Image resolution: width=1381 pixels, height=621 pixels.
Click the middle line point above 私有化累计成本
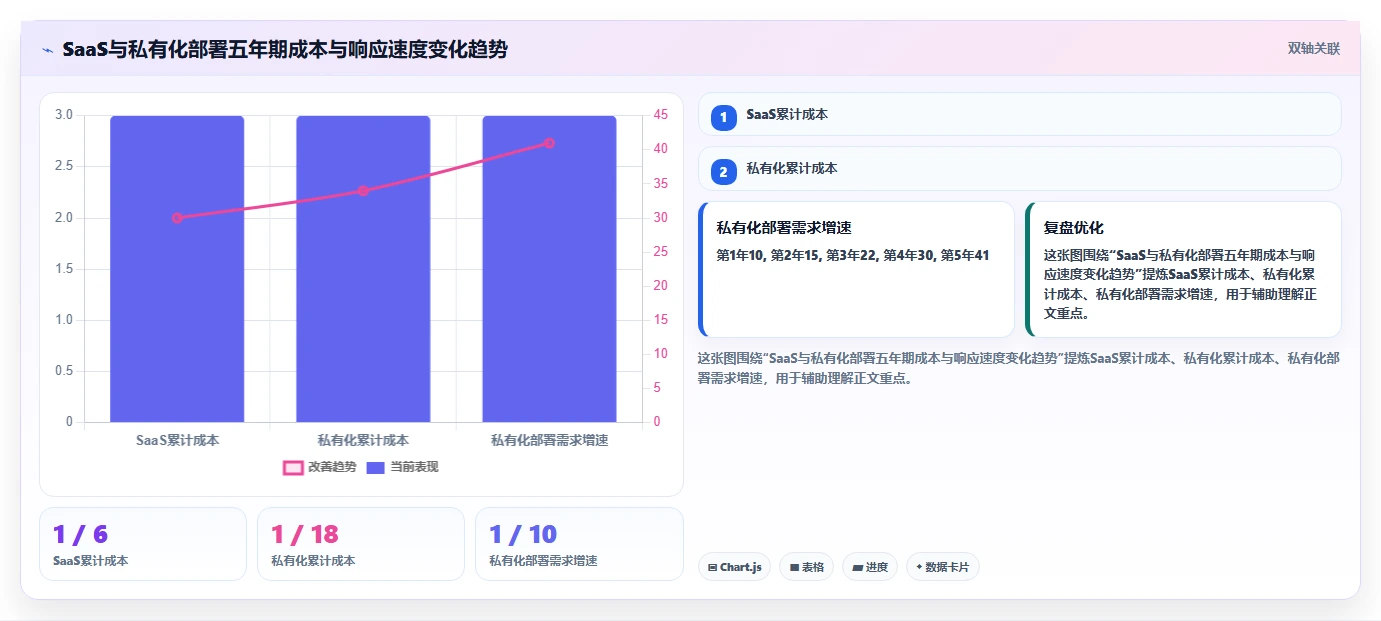pyautogui.click(x=363, y=190)
